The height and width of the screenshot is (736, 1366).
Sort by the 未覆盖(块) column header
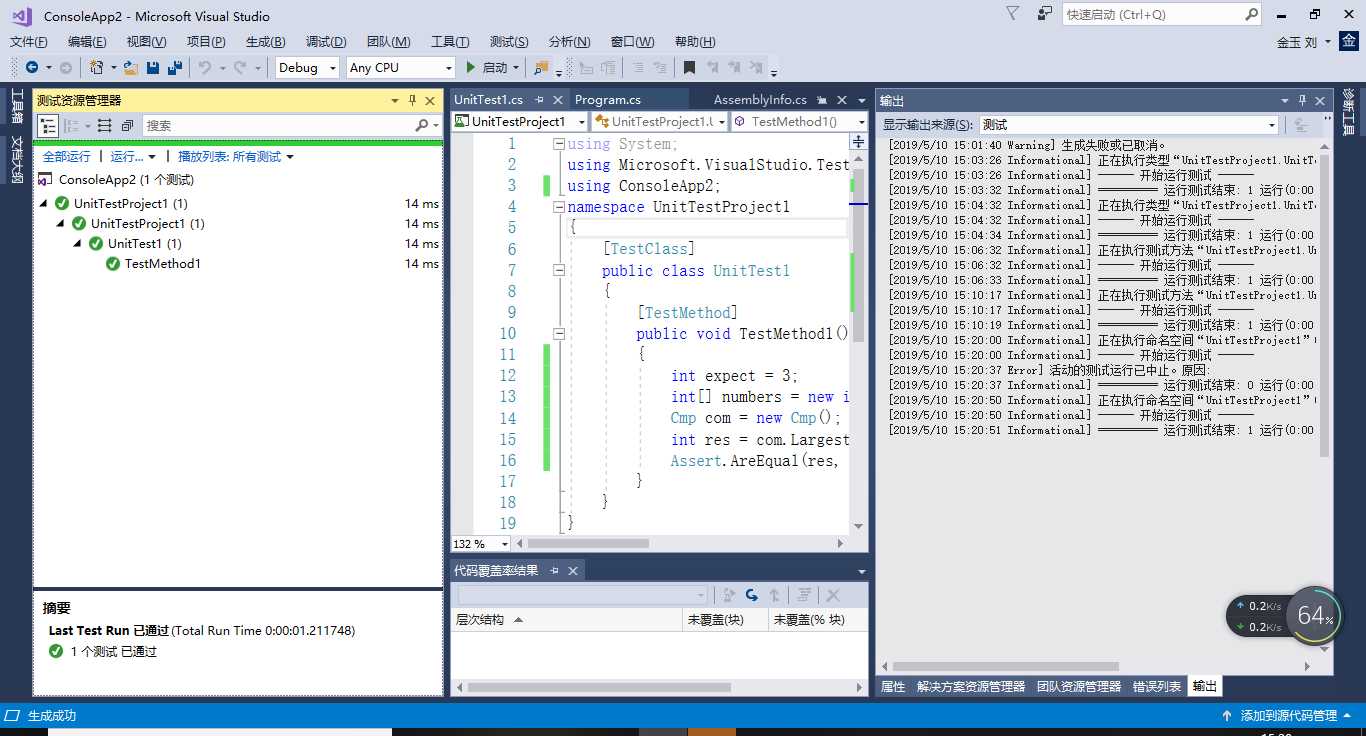point(725,620)
